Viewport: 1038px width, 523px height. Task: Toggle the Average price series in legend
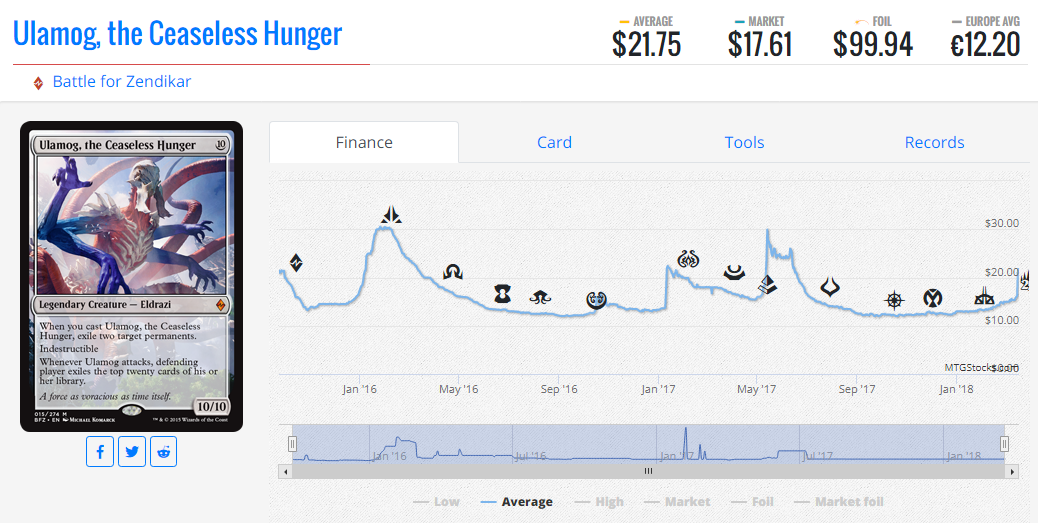tap(516, 502)
